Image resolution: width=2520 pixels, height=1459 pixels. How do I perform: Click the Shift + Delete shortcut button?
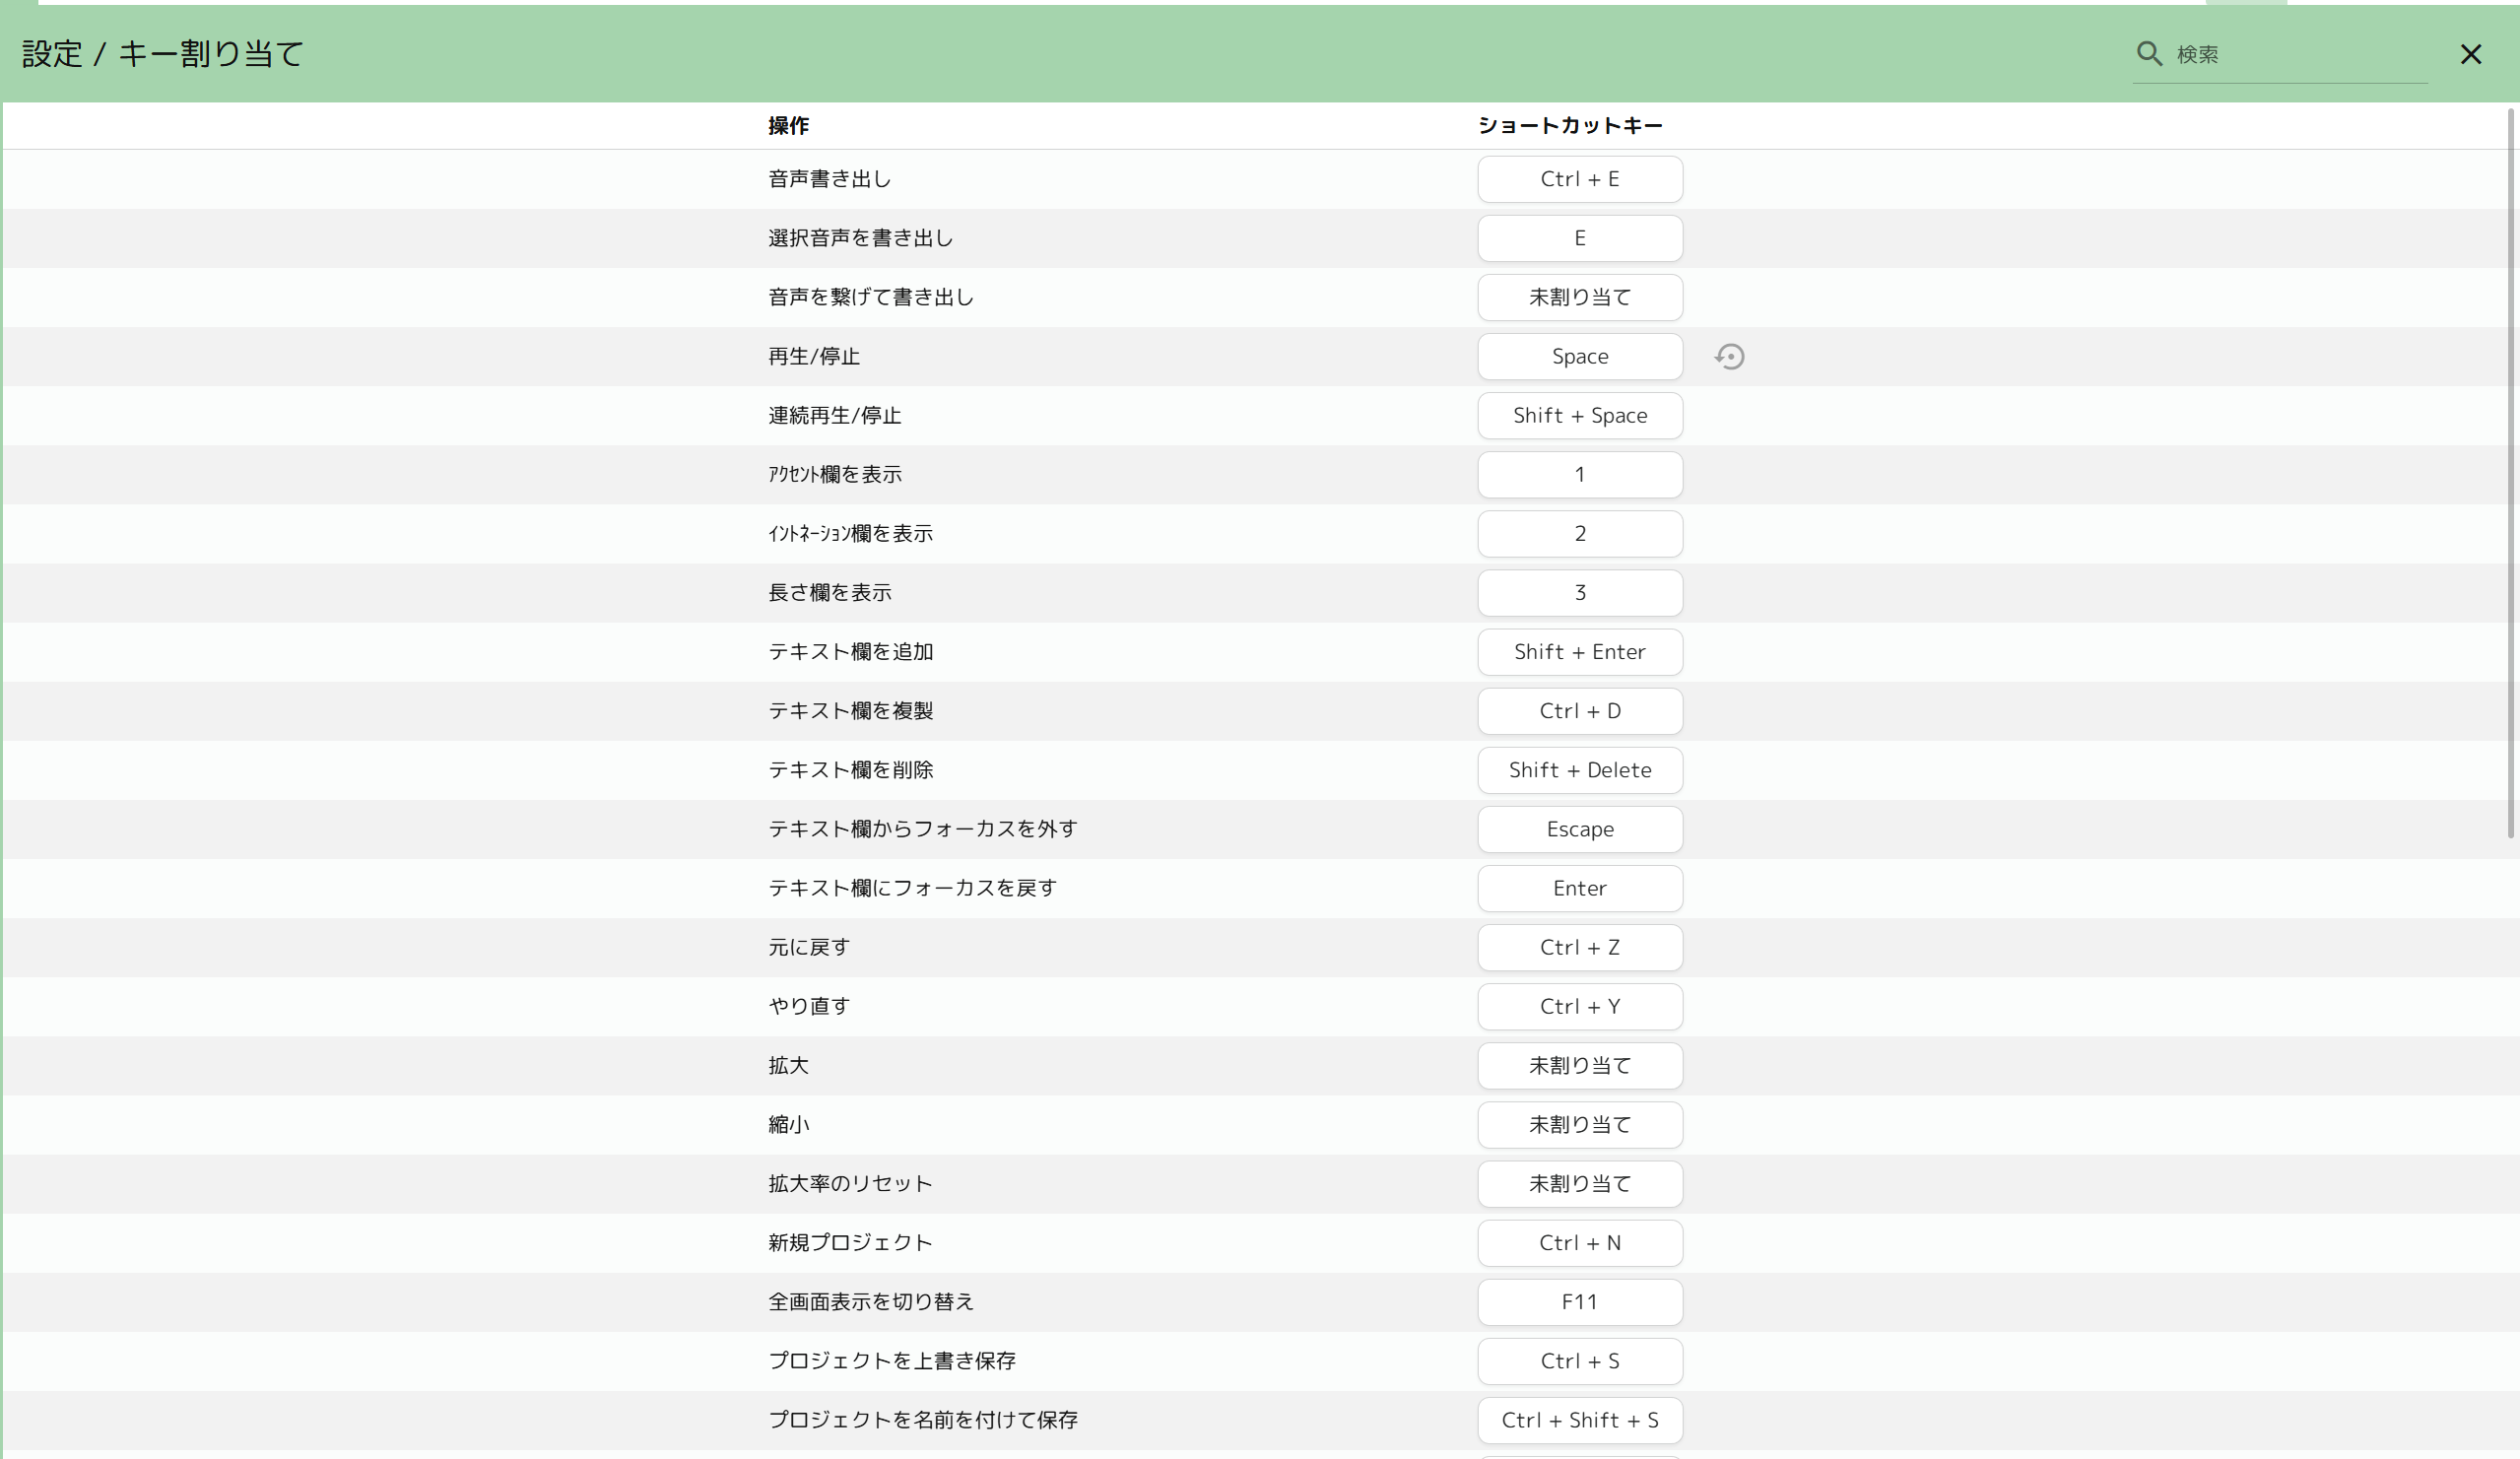coord(1579,770)
